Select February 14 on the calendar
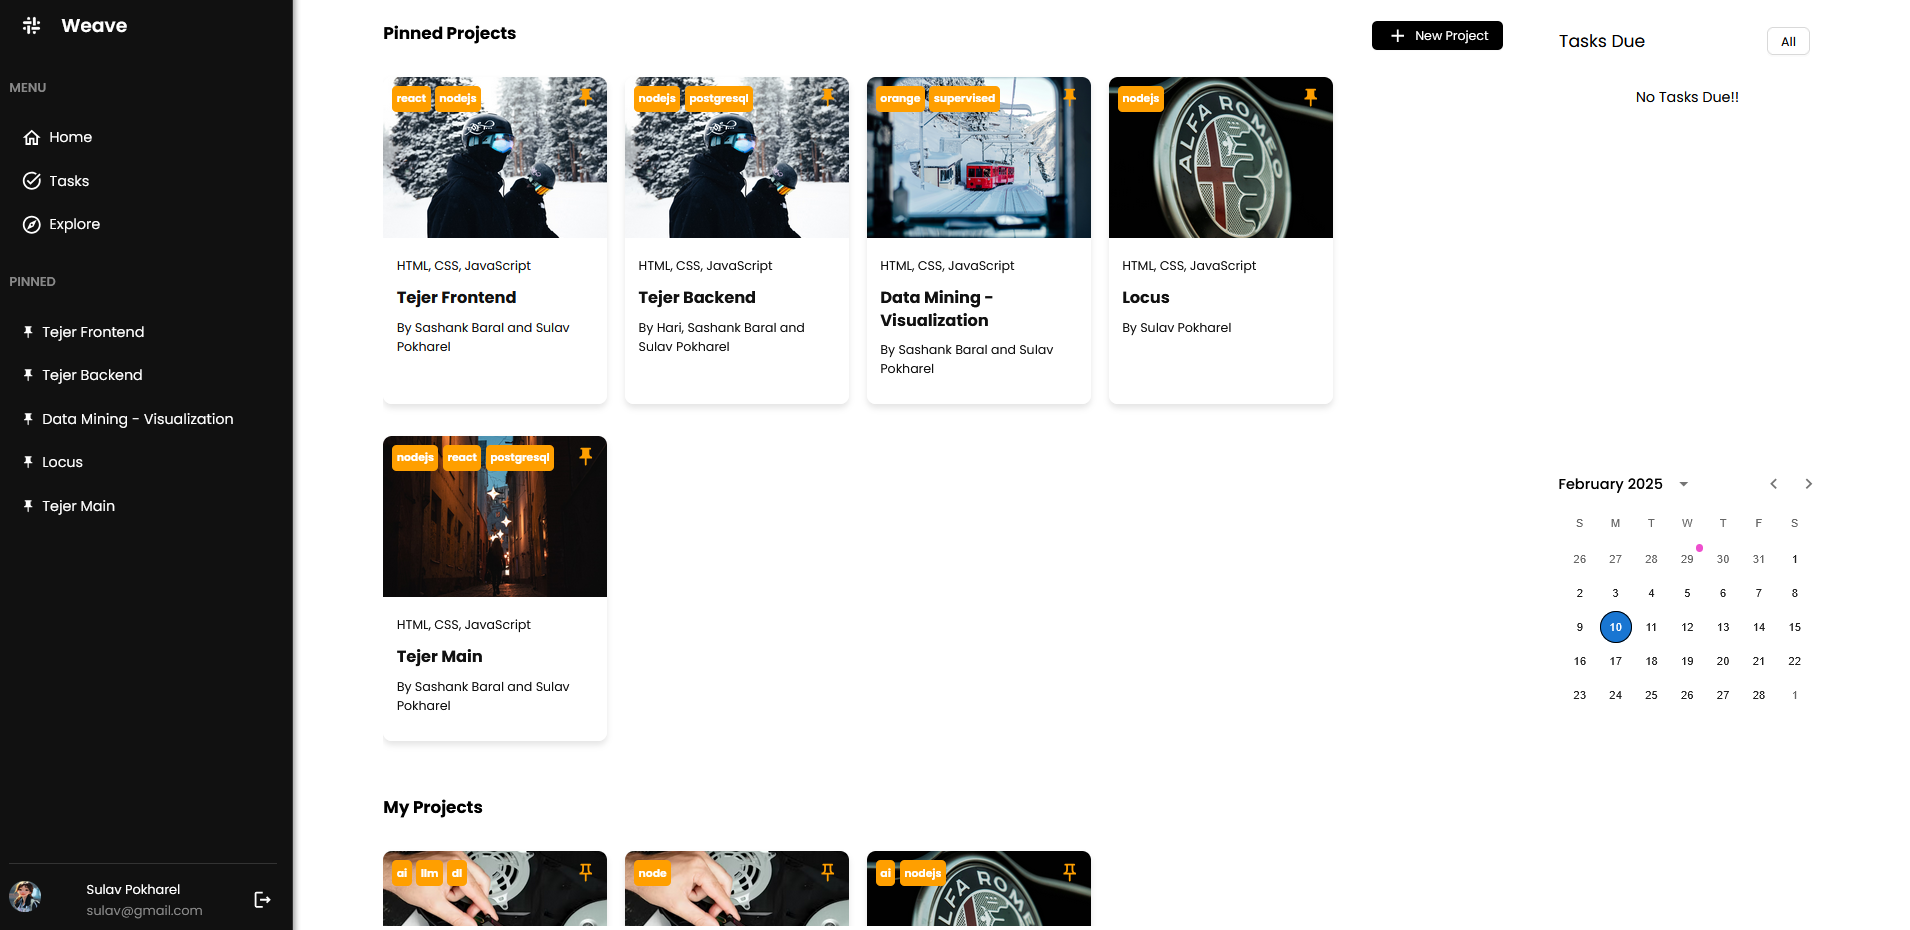 click(x=1758, y=628)
